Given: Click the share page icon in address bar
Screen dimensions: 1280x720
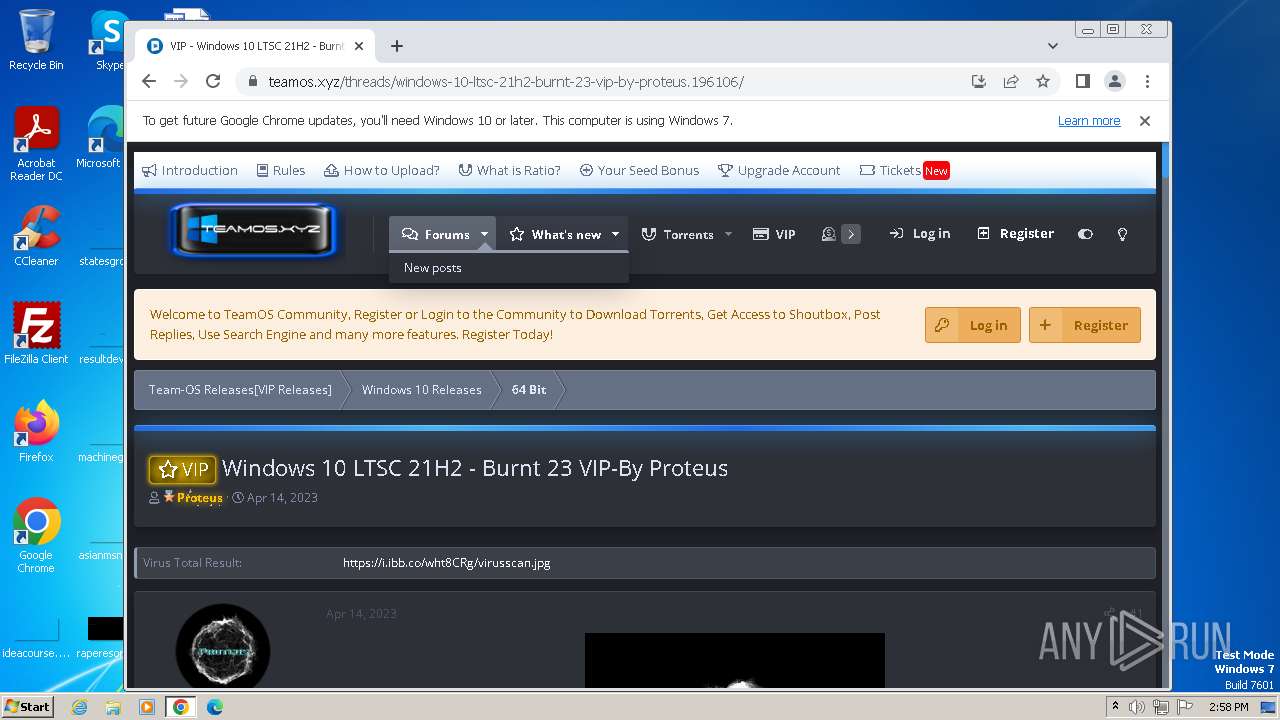Looking at the screenshot, I should [1011, 81].
